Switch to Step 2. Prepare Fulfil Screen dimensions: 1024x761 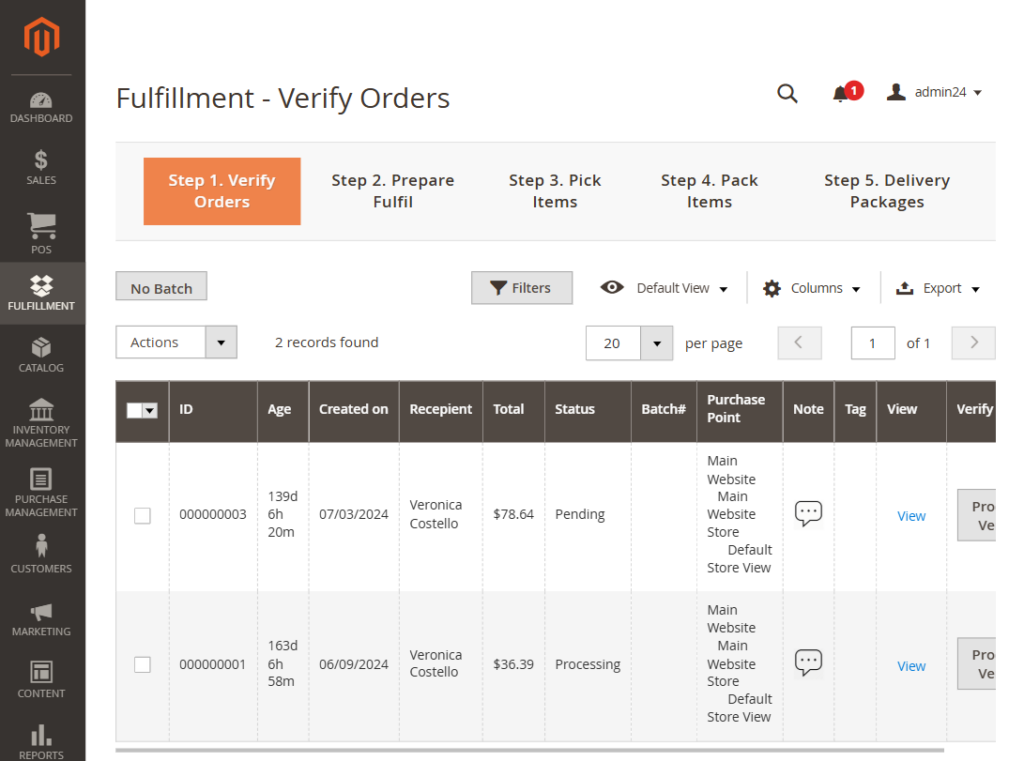(x=393, y=191)
